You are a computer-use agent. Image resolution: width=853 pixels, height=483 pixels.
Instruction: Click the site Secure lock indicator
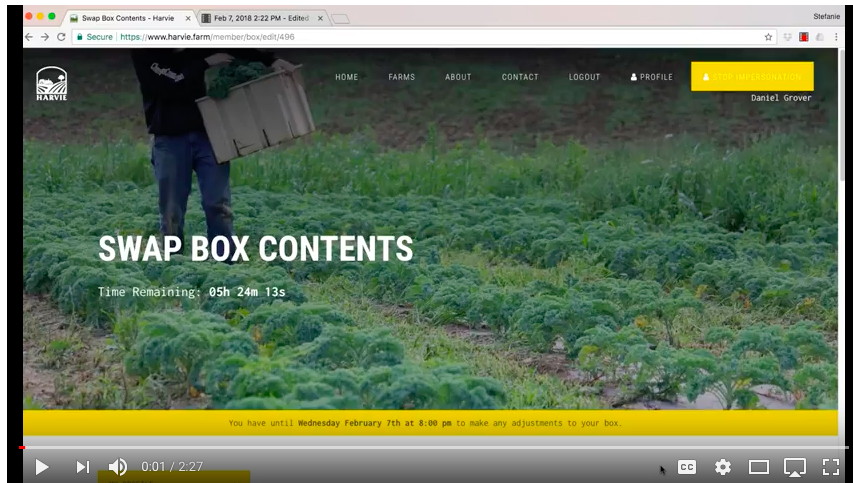point(94,37)
